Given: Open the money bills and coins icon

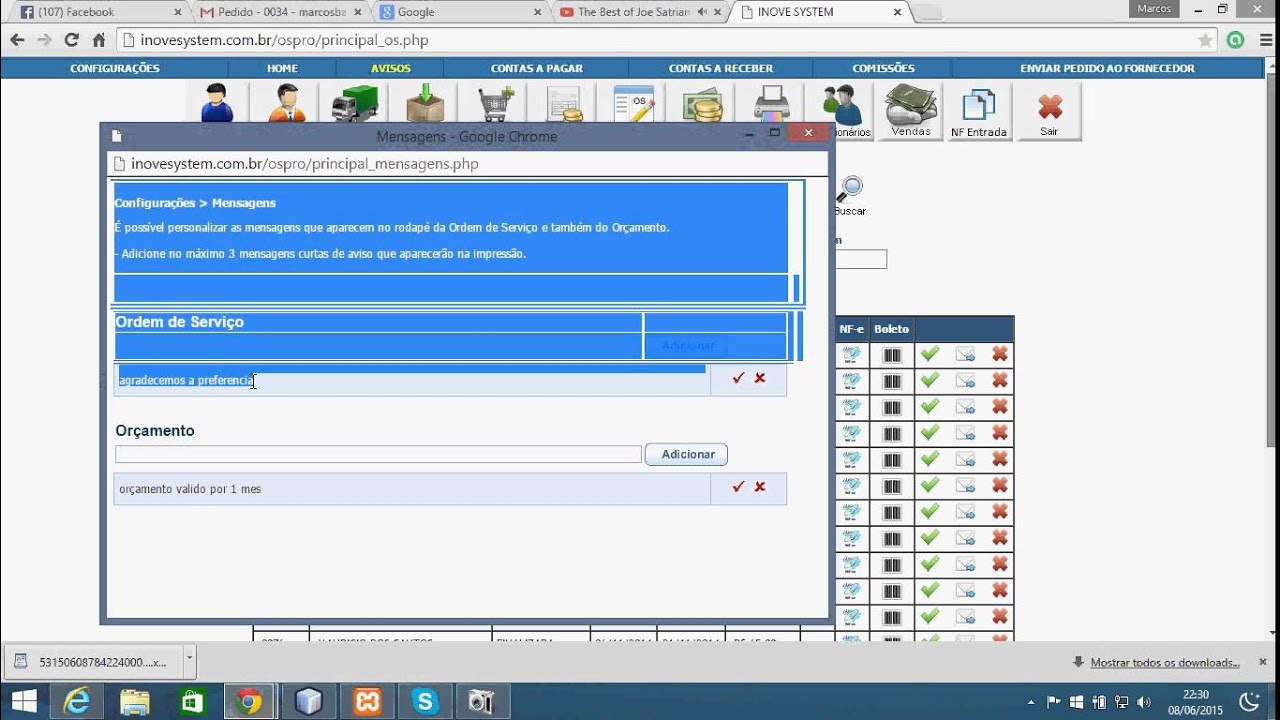Looking at the screenshot, I should tap(703, 104).
